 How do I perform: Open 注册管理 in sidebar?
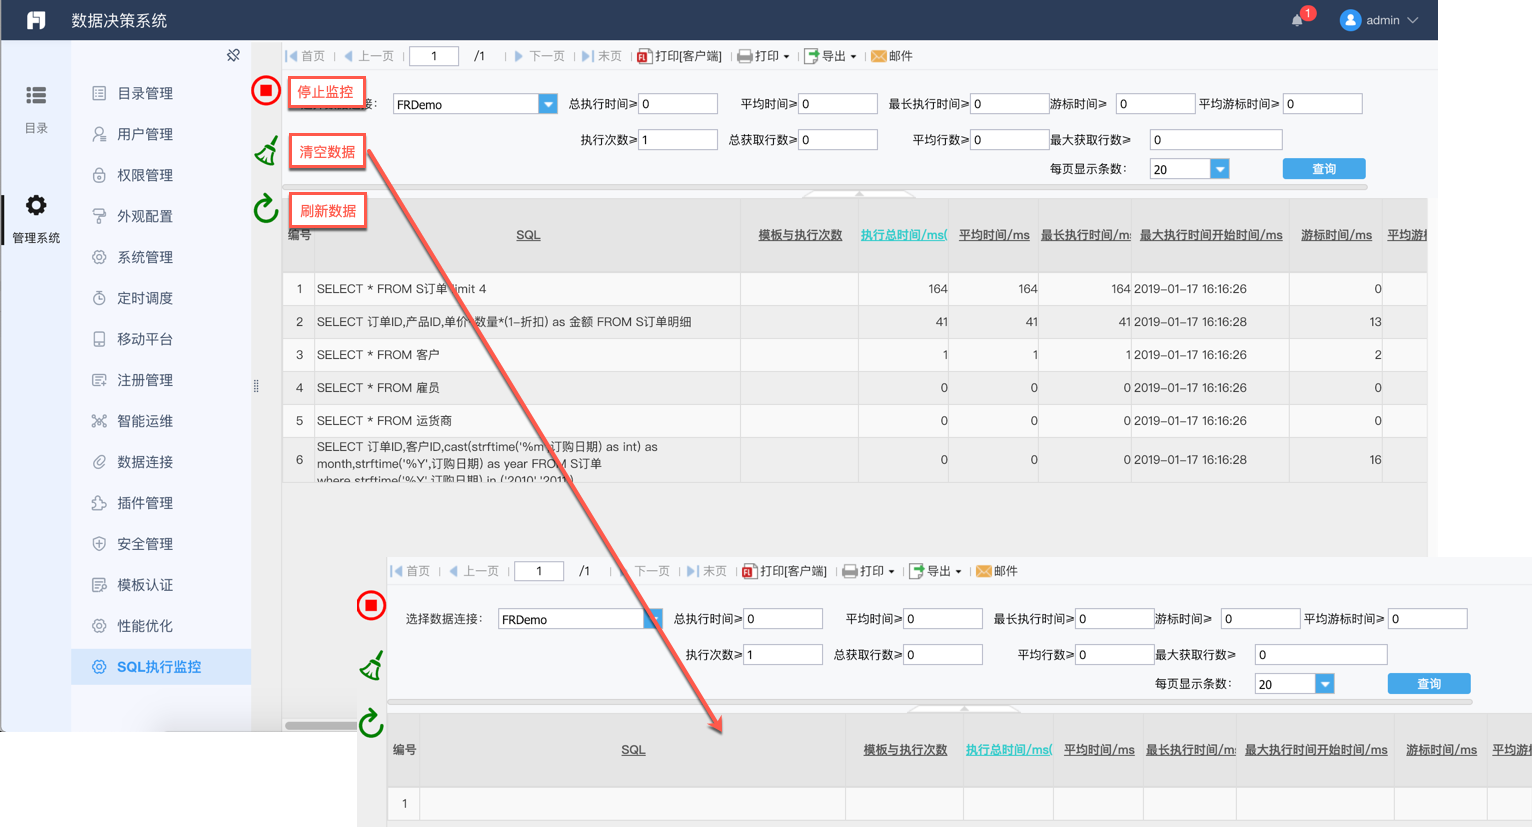[x=161, y=380]
